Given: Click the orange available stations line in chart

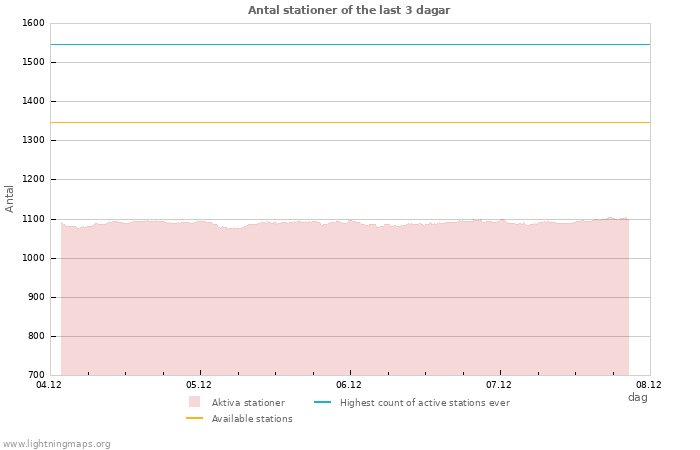Looking at the screenshot, I should tap(350, 122).
